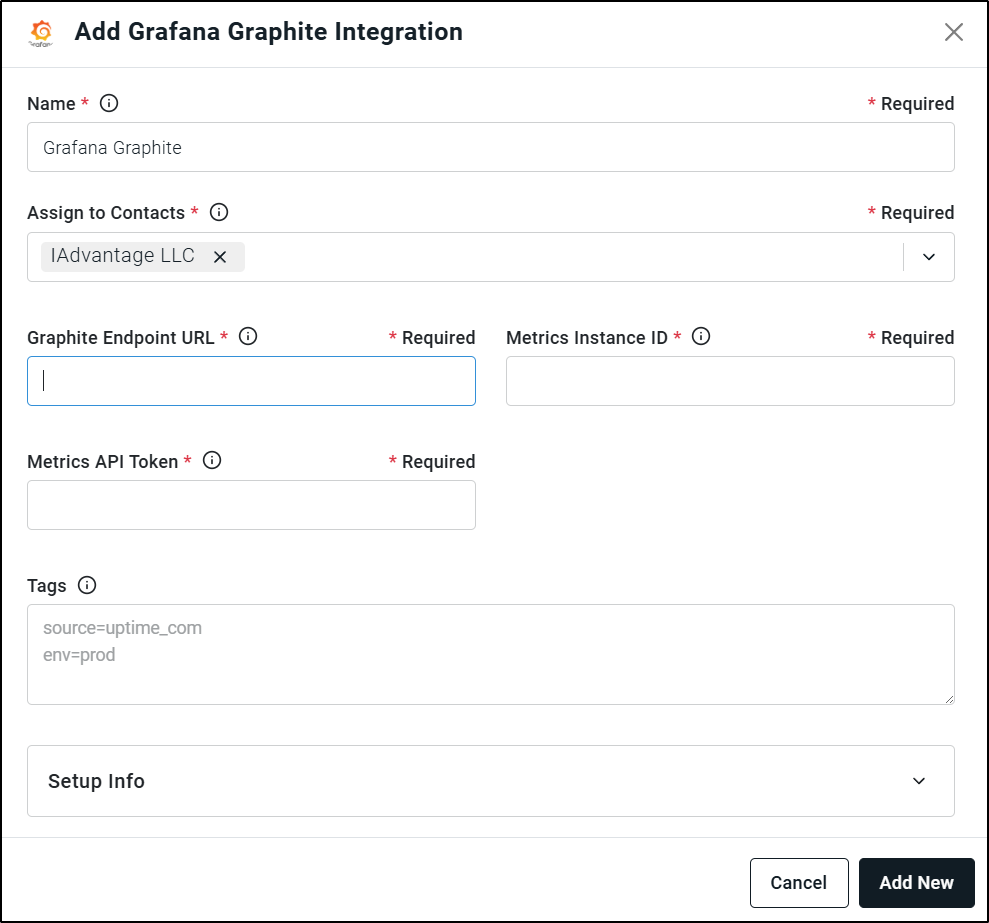Open the info icon next to Name
The image size is (989, 923).
(x=109, y=103)
